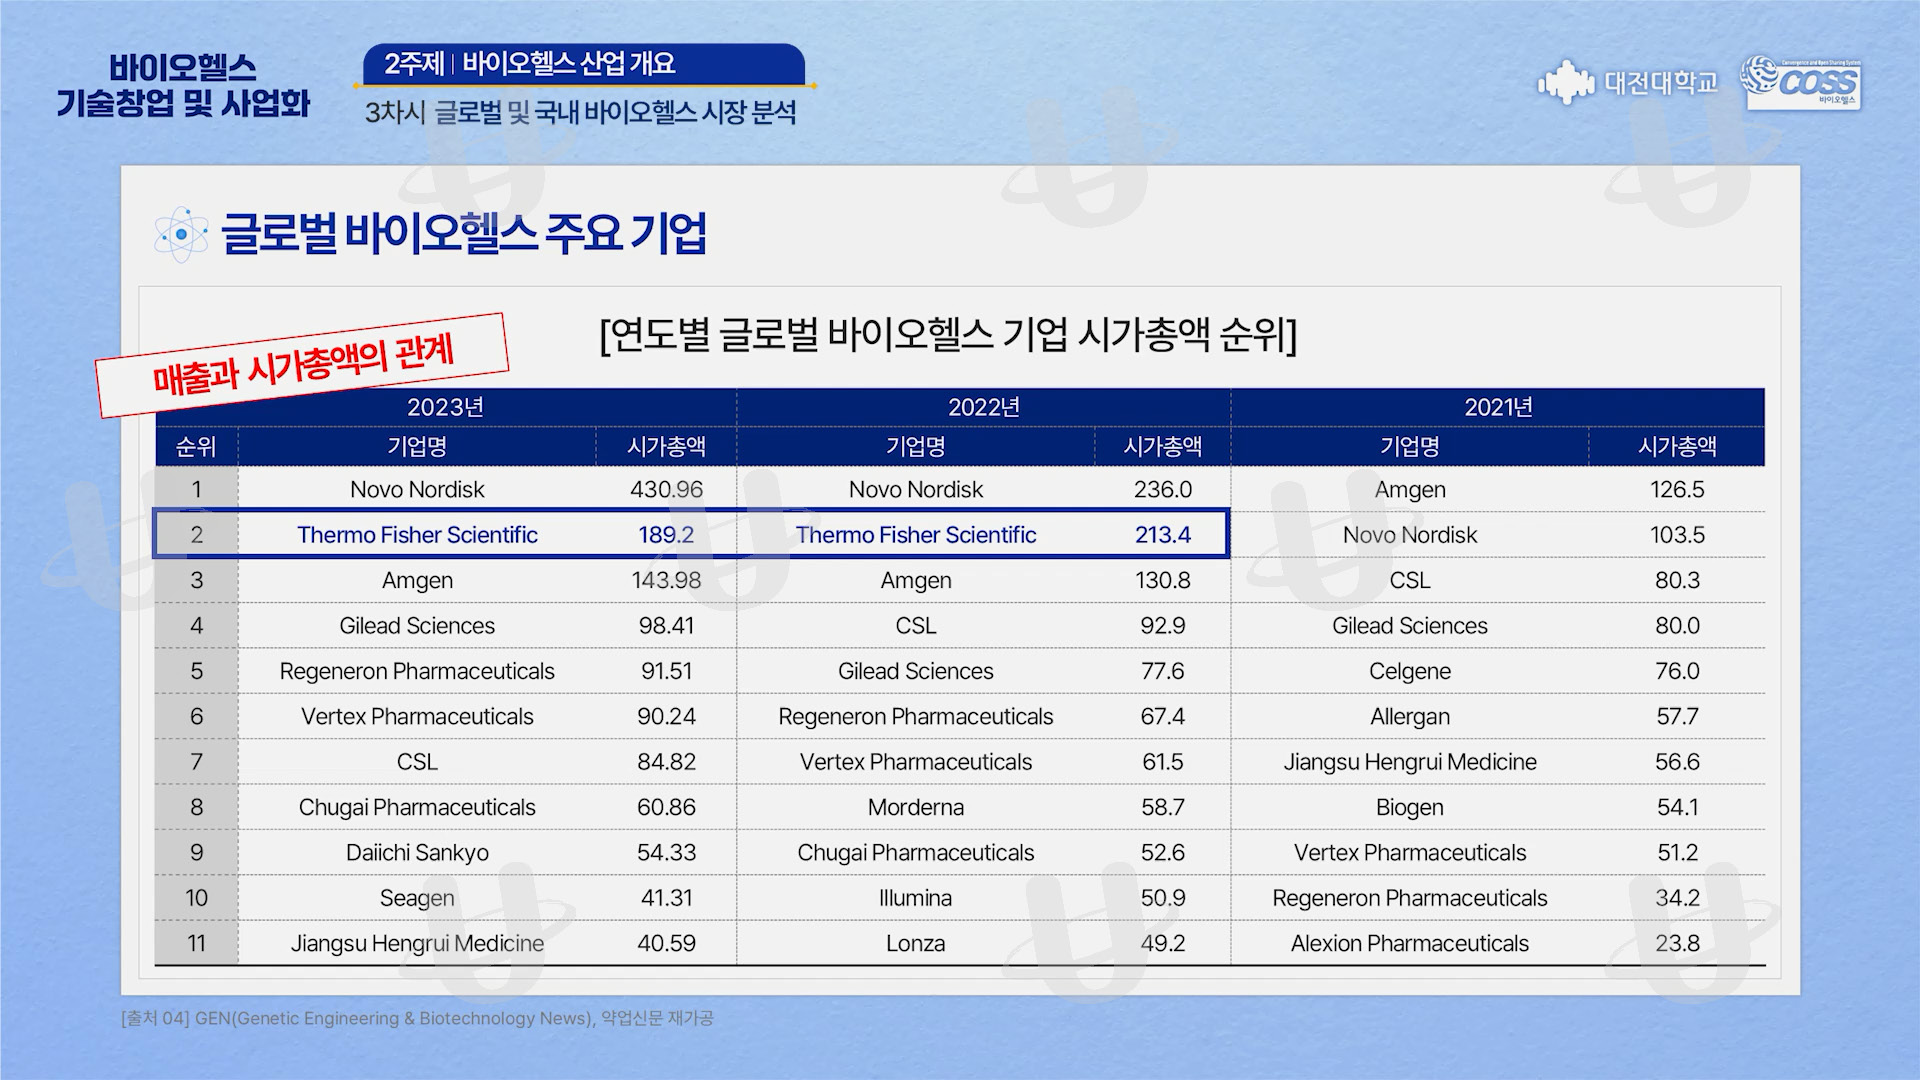Click Amgen in the 2021 ranking
Image resolution: width=1920 pixels, height=1080 pixels.
coord(1409,490)
